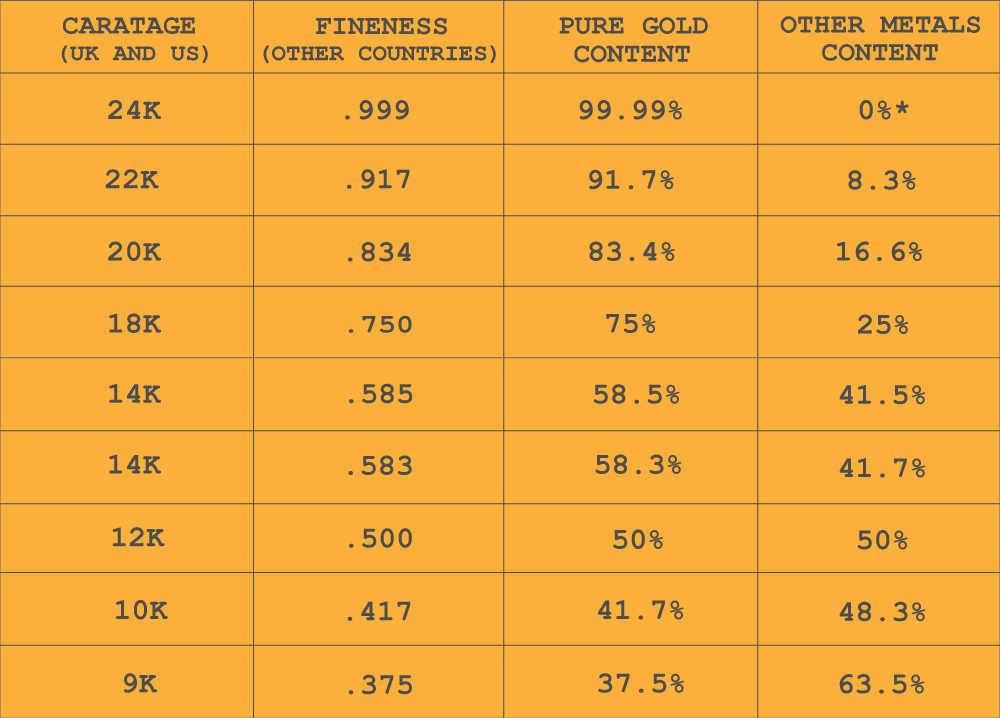
Task: Click the Fineness (Other Countries) column header
Action: (379, 40)
